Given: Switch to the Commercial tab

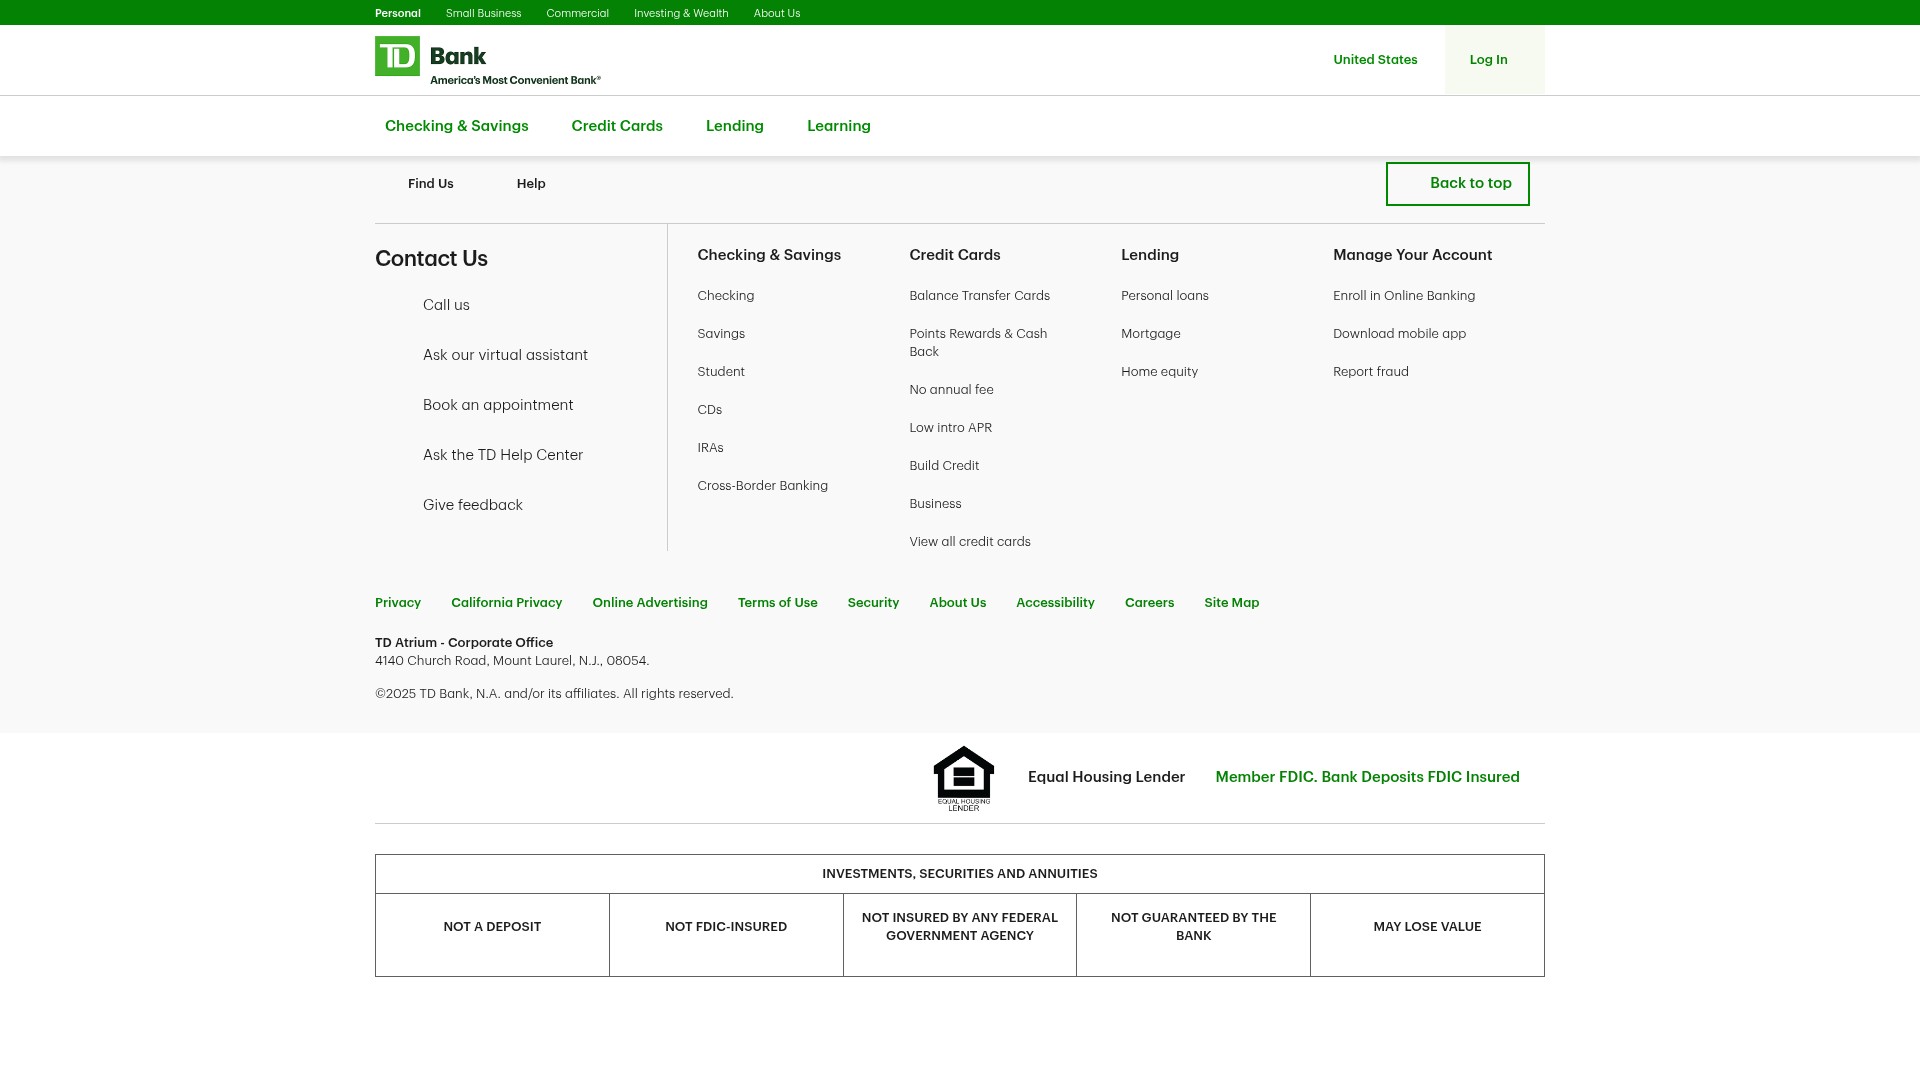Looking at the screenshot, I should [577, 13].
